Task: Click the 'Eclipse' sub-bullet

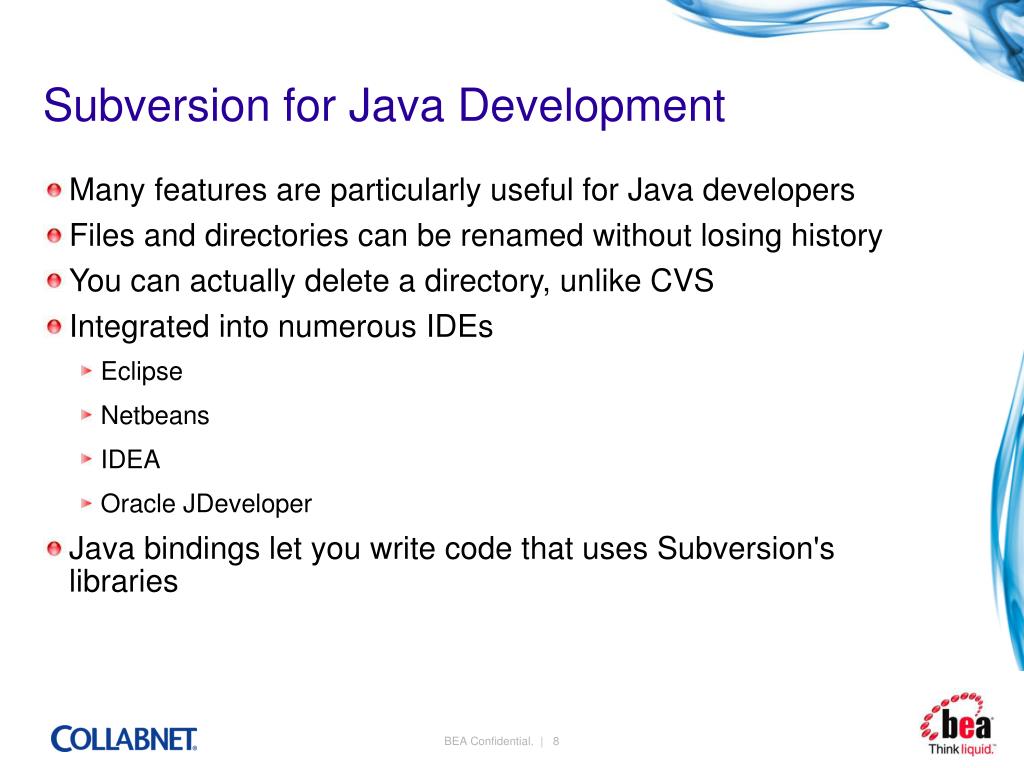Action: point(142,372)
